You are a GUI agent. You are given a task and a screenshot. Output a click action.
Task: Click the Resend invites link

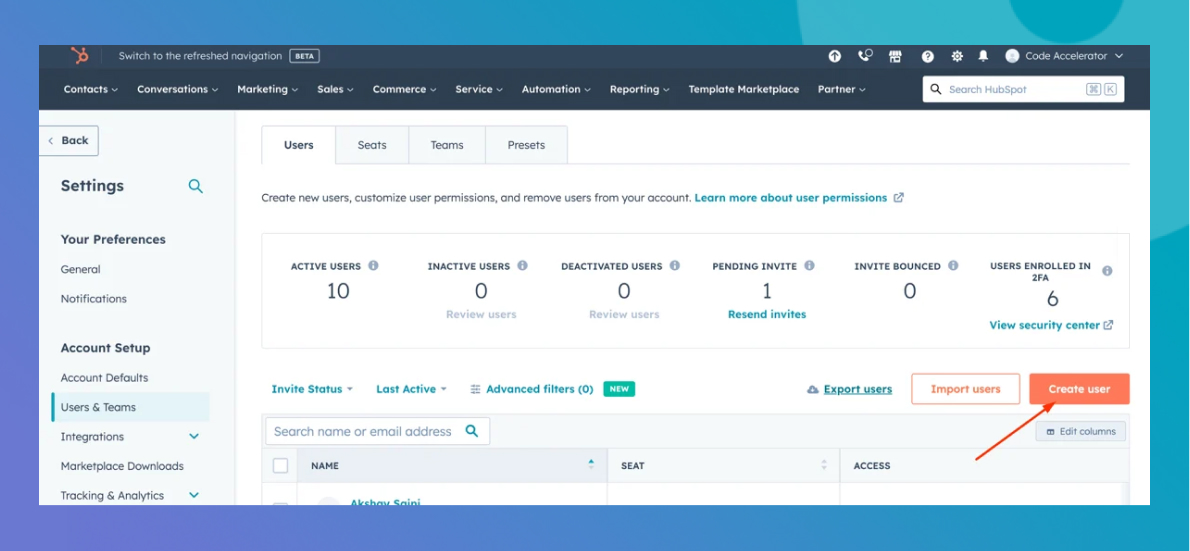[767, 314]
